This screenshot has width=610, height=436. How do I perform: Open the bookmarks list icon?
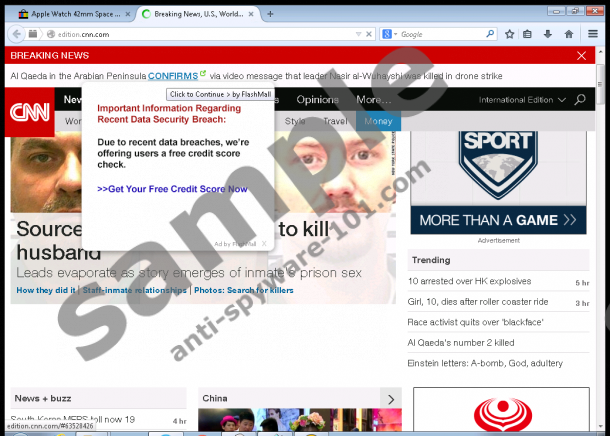point(529,34)
